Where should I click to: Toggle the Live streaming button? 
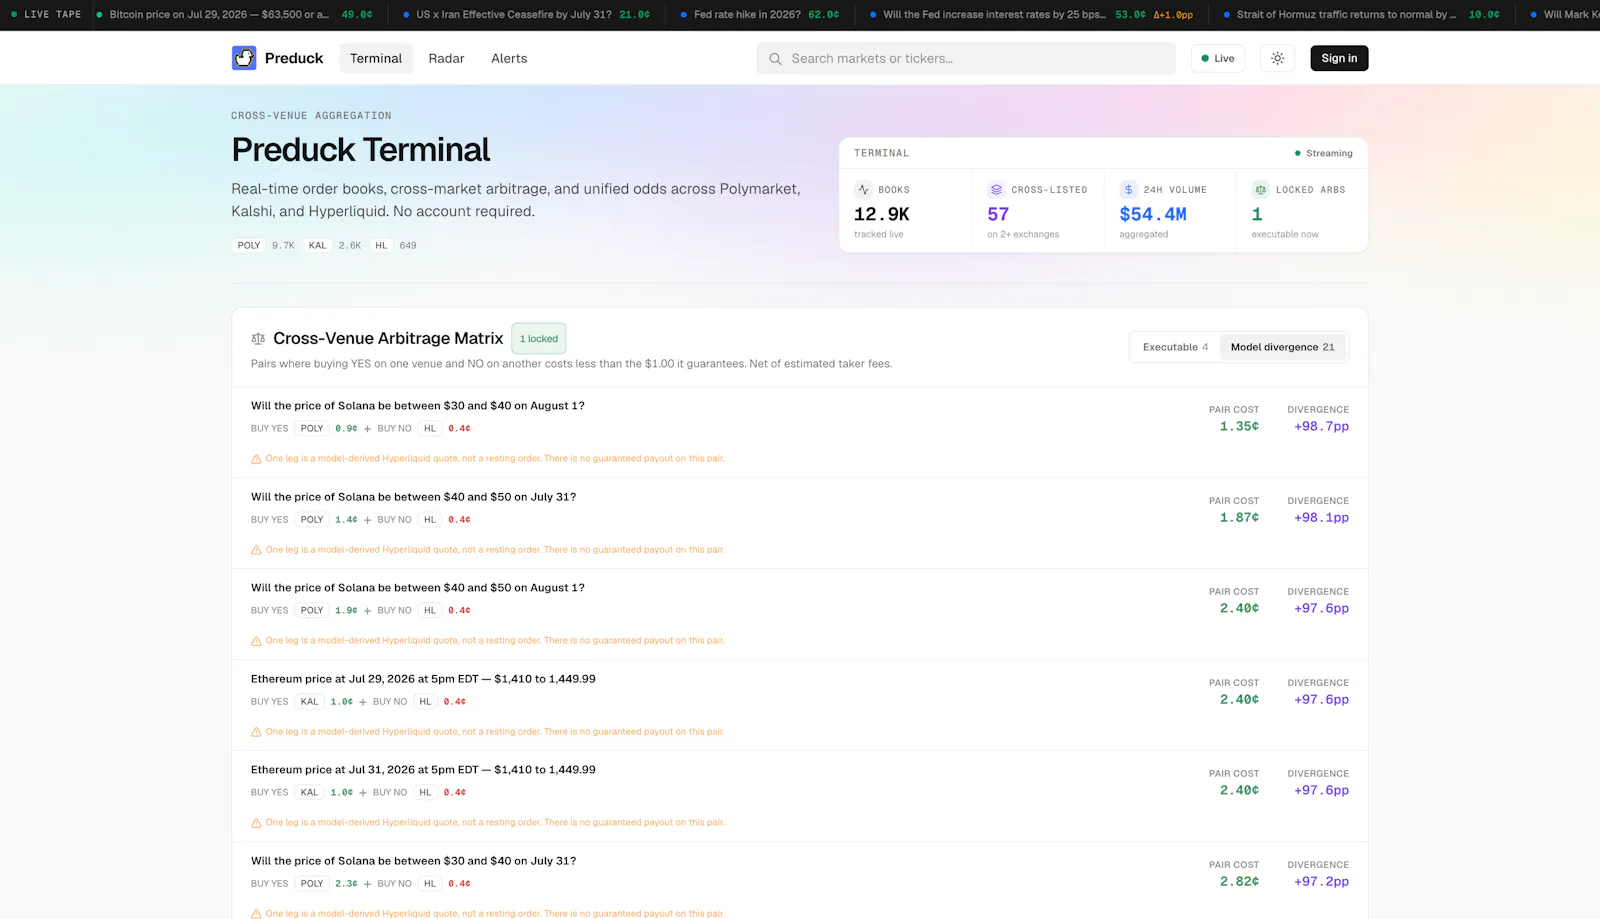1218,58
